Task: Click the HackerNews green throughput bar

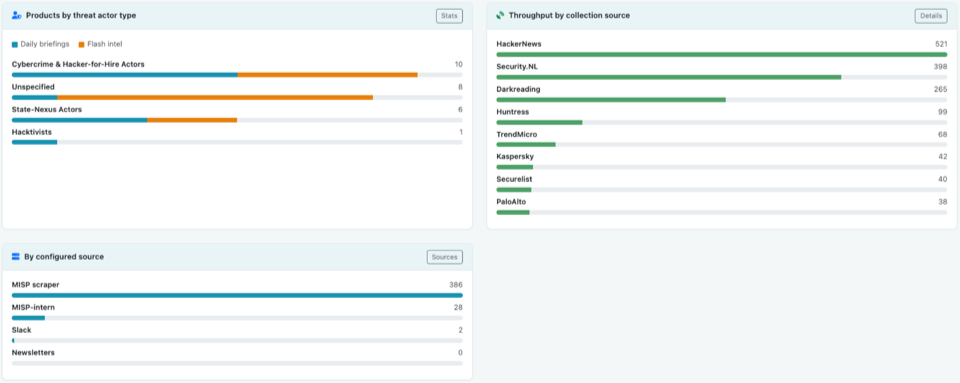Action: pyautogui.click(x=722, y=54)
